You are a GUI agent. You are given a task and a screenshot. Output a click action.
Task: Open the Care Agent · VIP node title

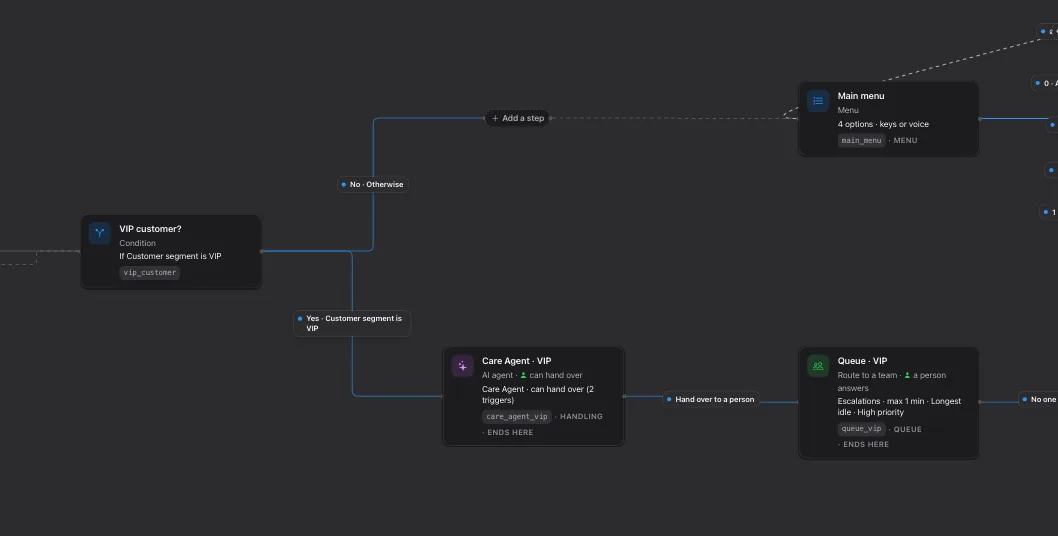point(516,361)
